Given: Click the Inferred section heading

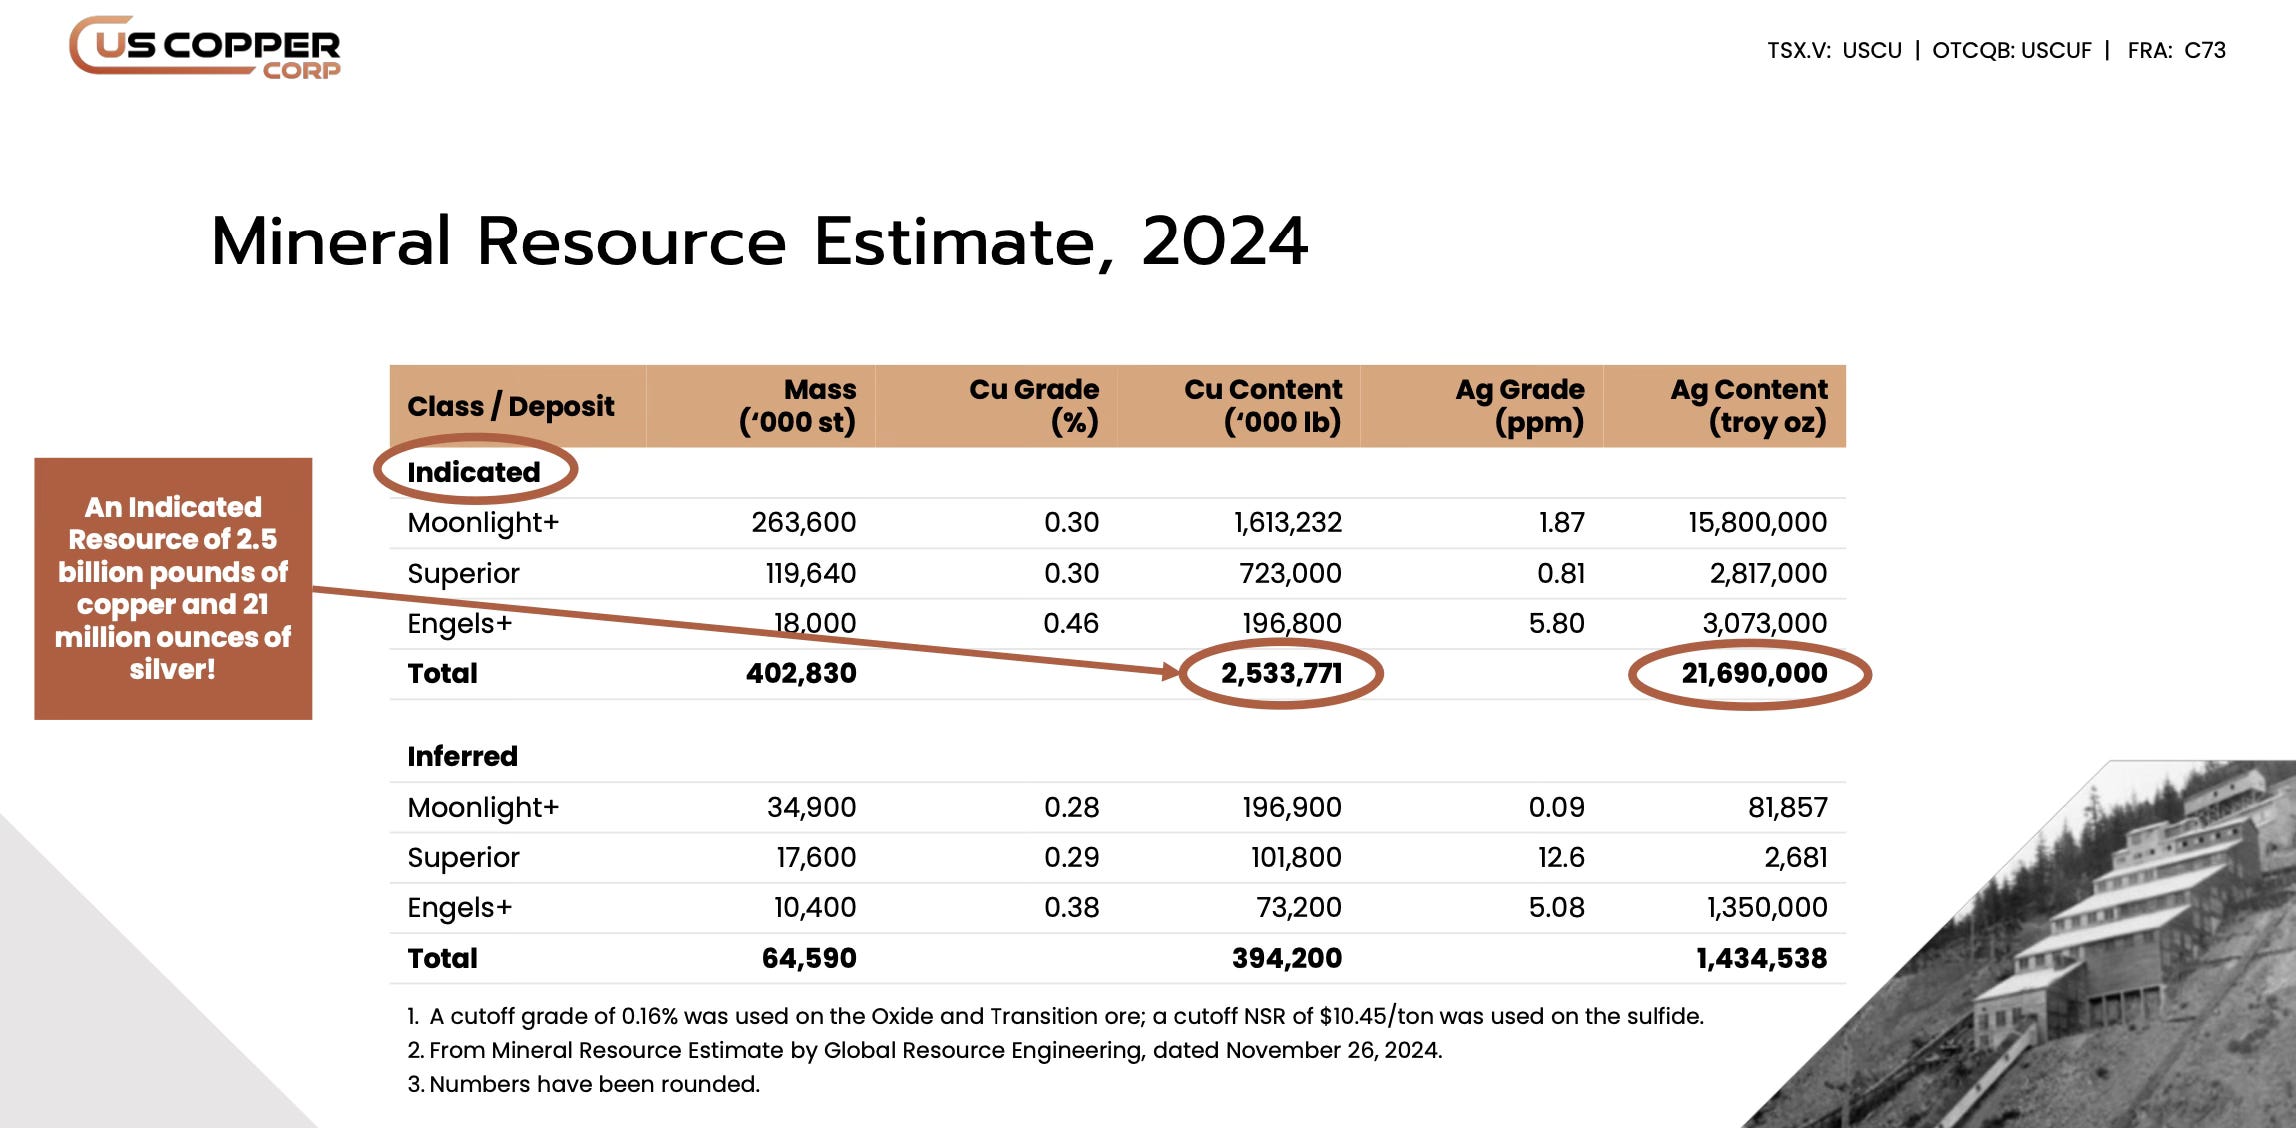Looking at the screenshot, I should coord(463,756).
